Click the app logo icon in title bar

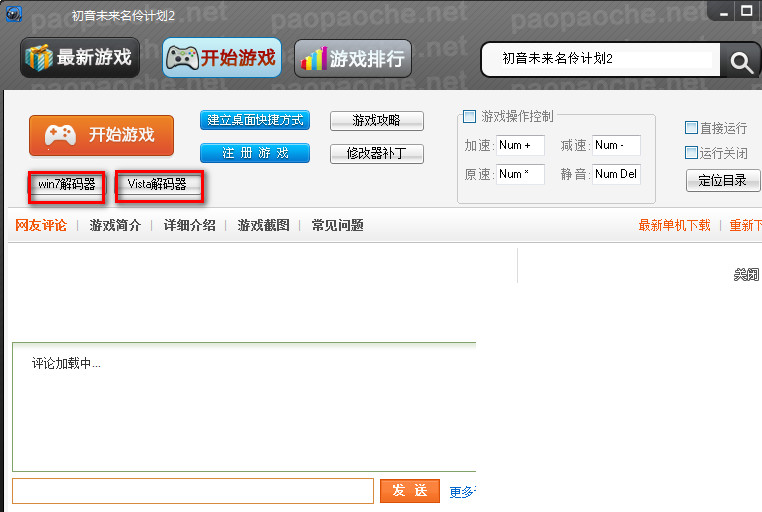14,14
